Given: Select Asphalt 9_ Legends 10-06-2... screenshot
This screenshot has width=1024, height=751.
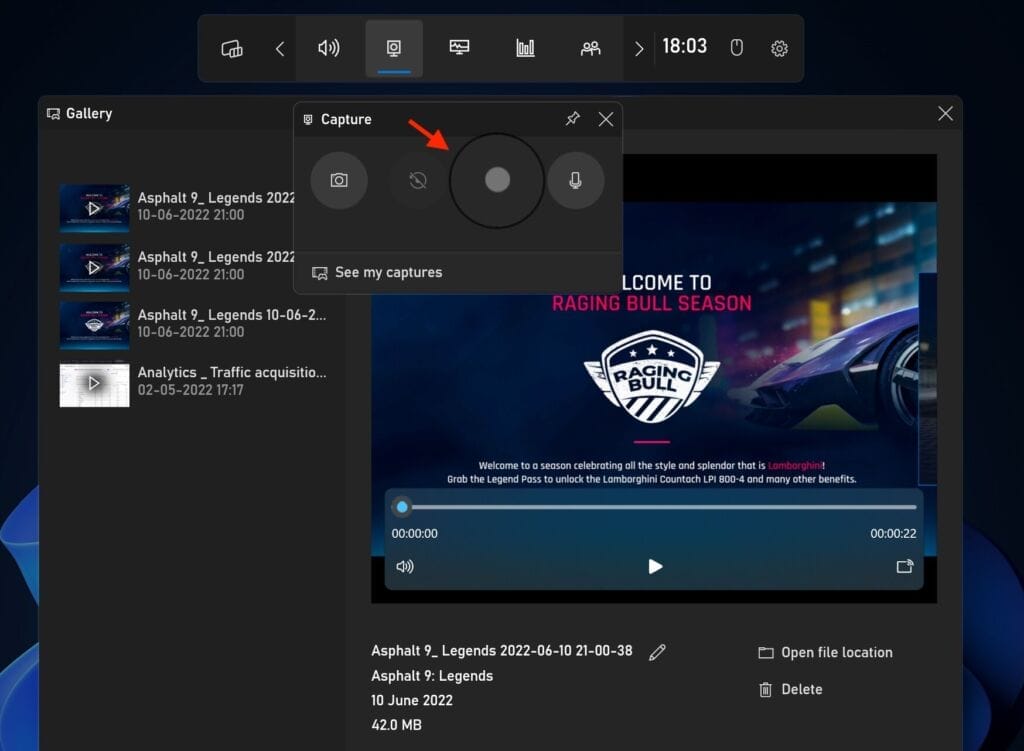Looking at the screenshot, I should point(193,325).
